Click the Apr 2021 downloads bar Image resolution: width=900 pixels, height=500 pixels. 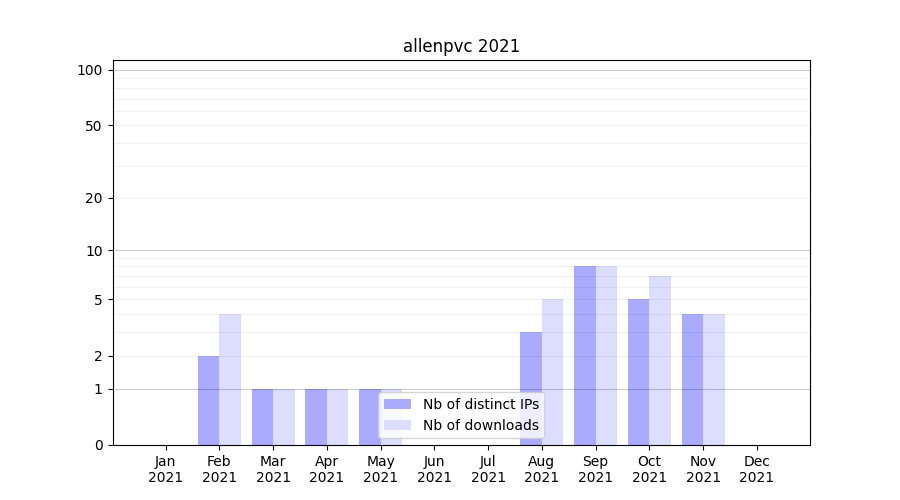pyautogui.click(x=337, y=417)
